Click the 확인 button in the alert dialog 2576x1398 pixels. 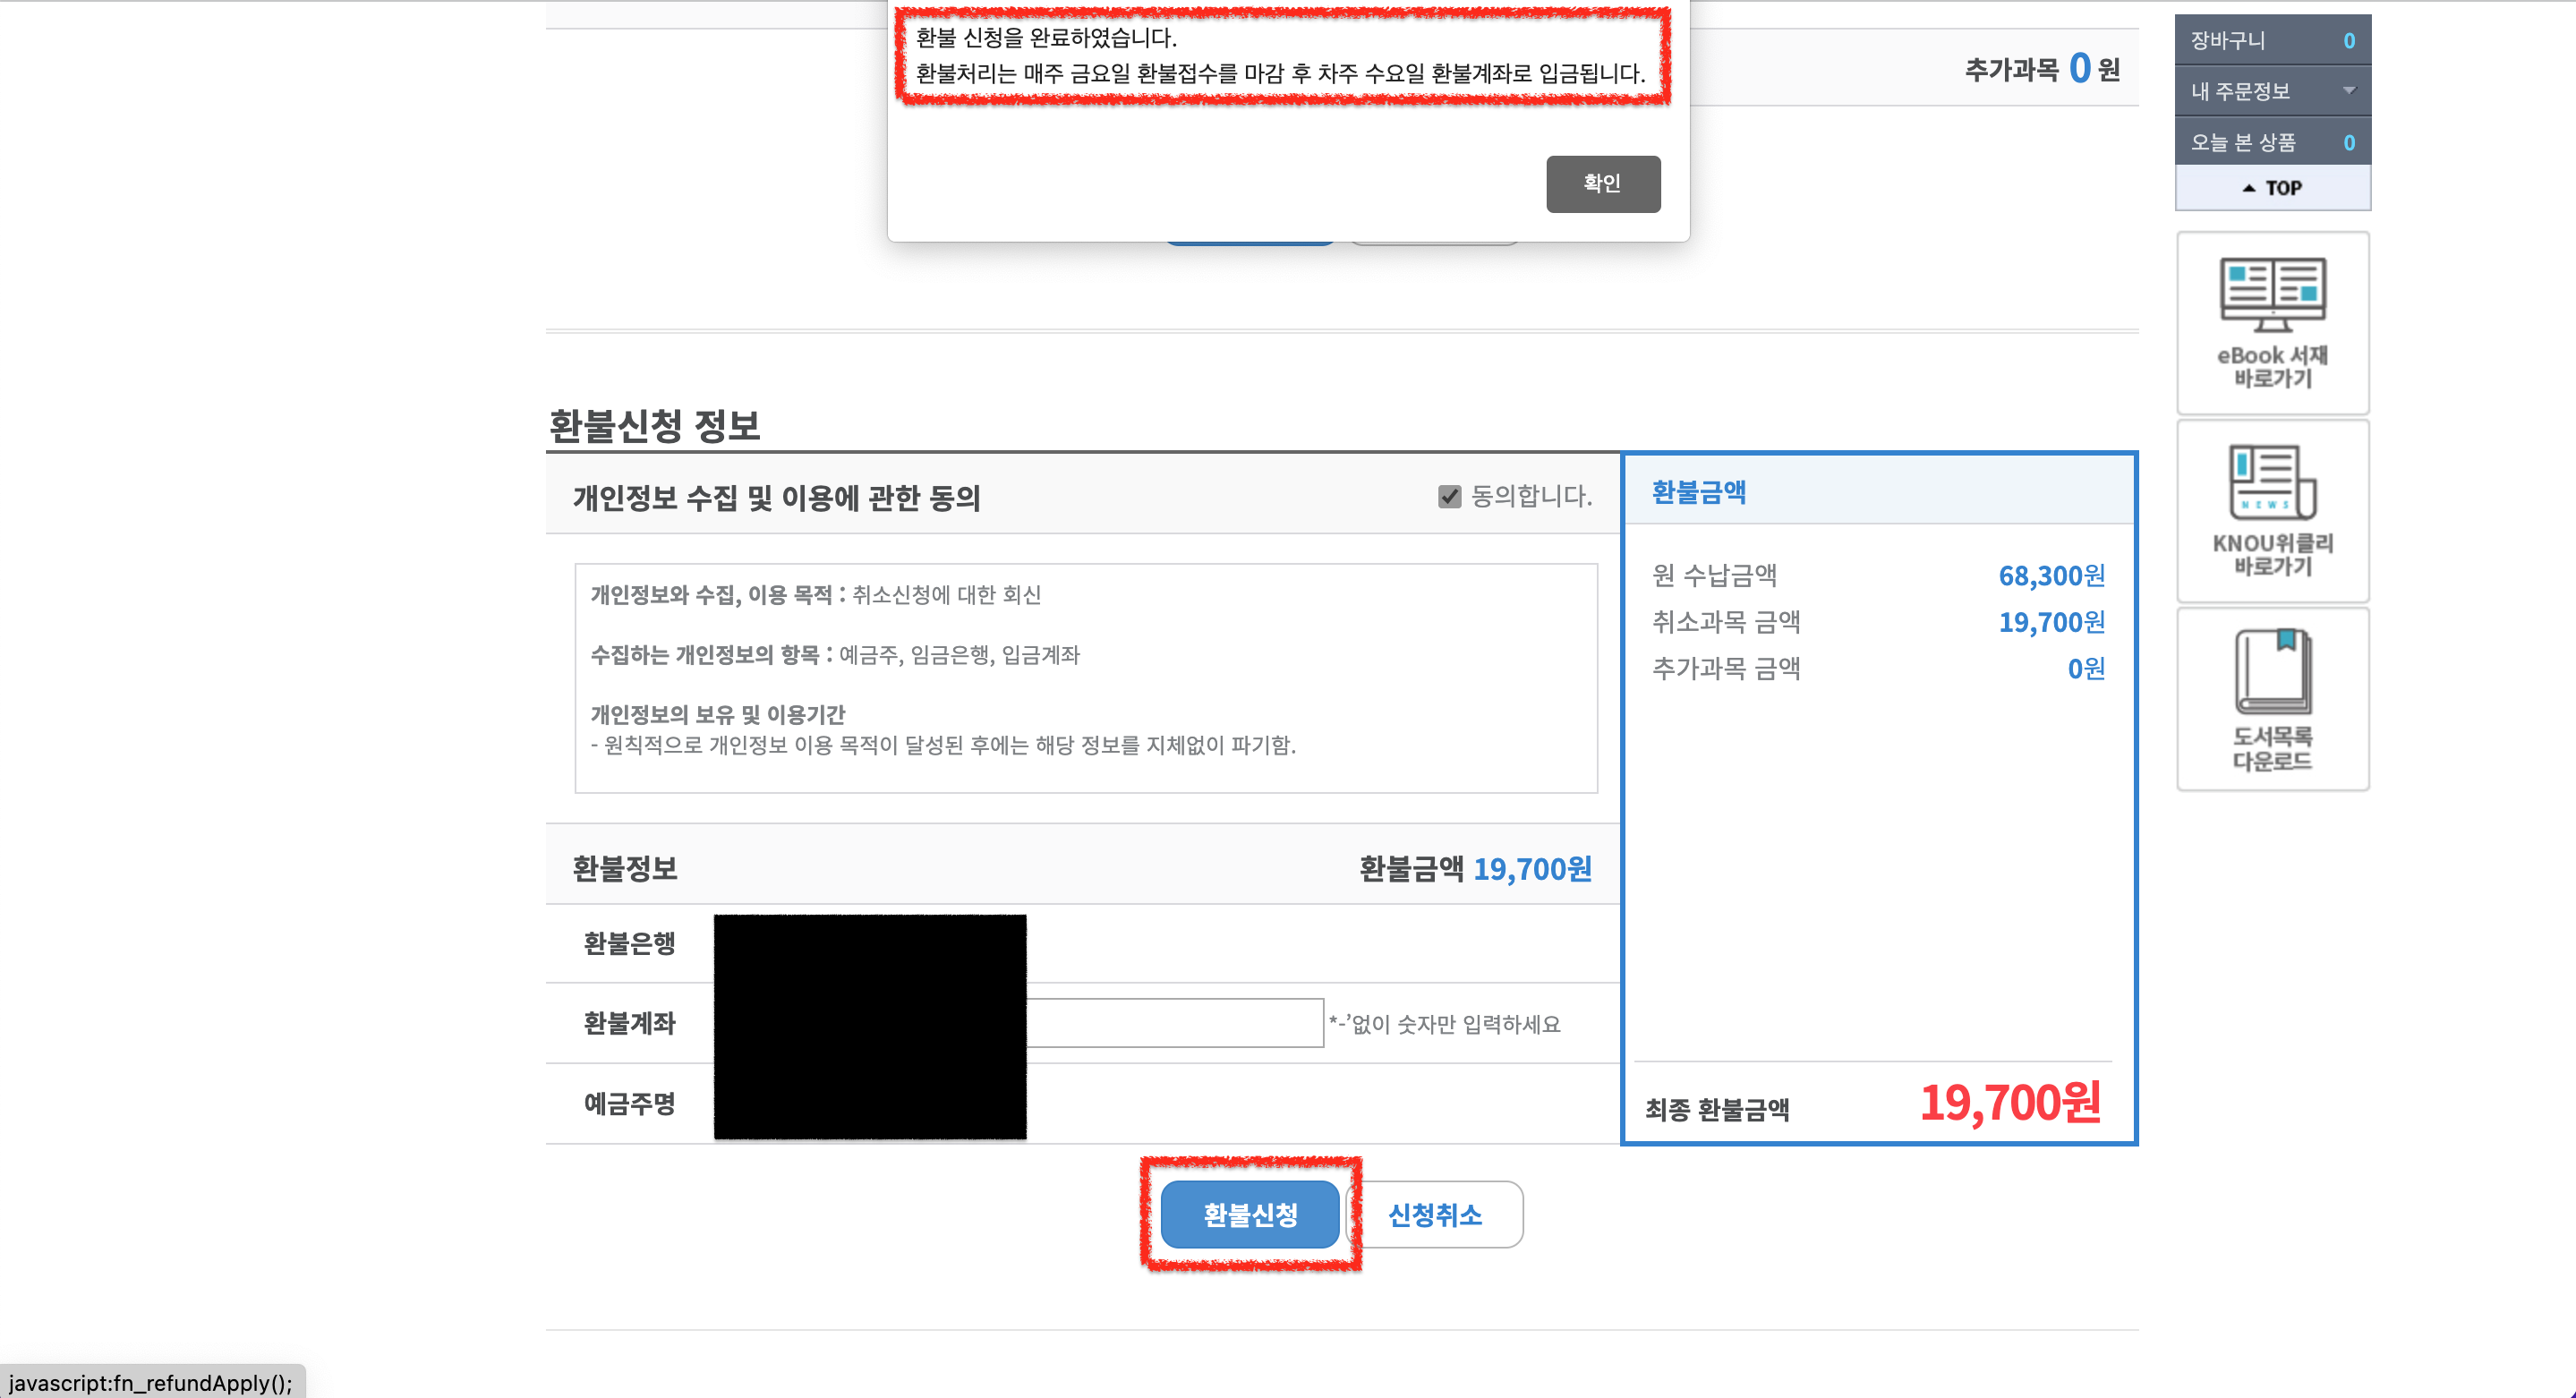[1602, 184]
